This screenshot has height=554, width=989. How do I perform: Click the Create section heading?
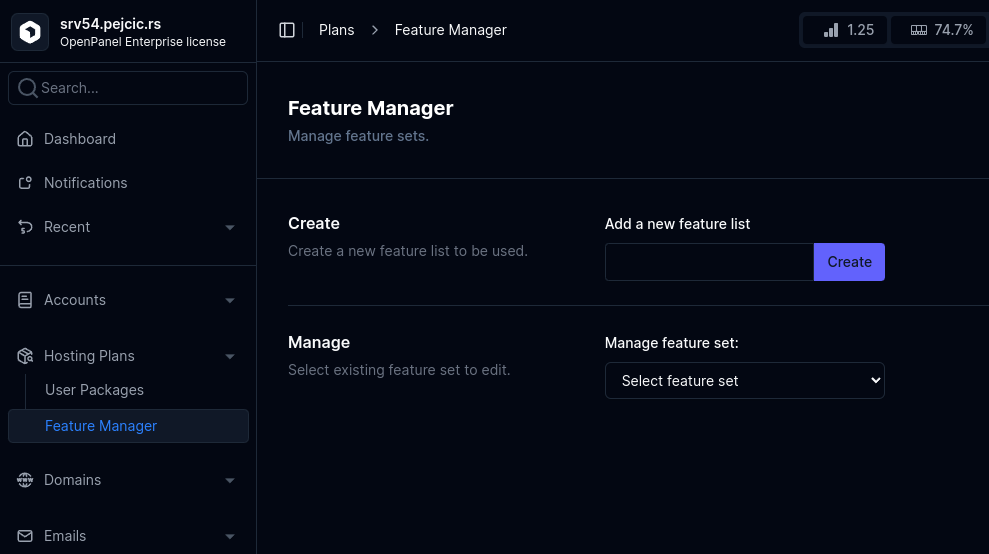click(x=313, y=223)
